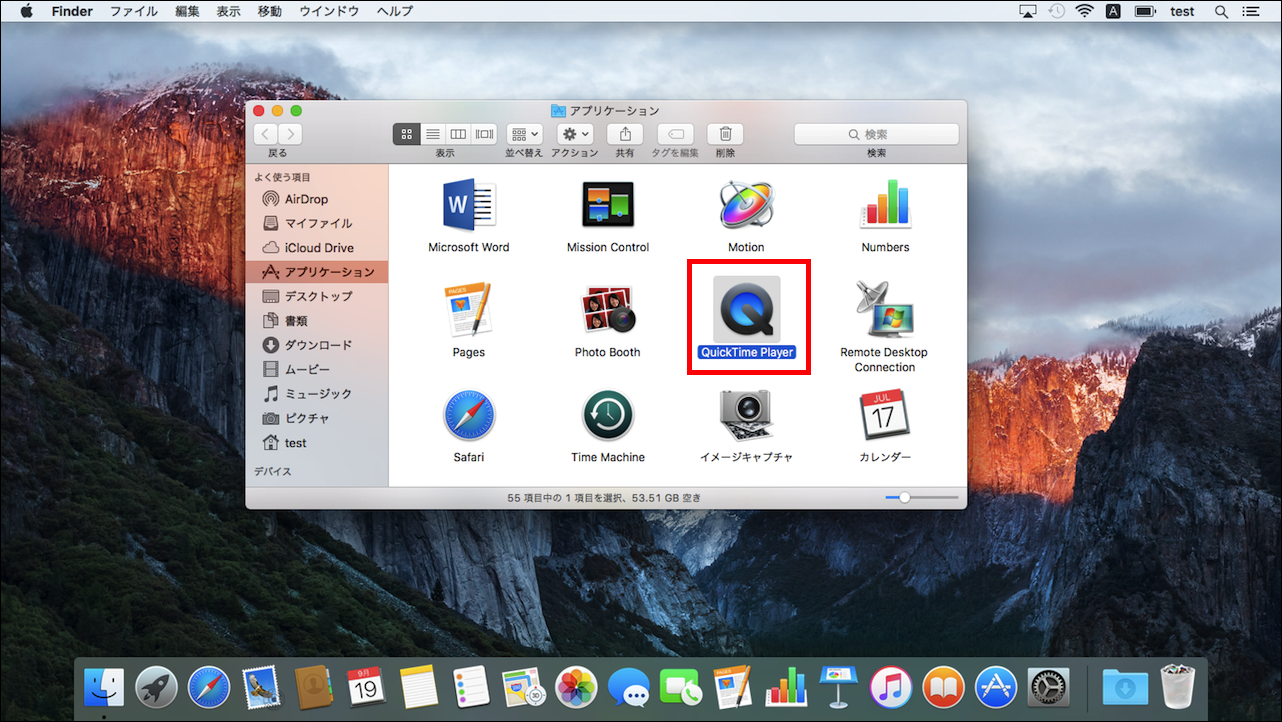Open FaceTime from the Dock
The height and width of the screenshot is (722, 1282).
click(x=681, y=687)
